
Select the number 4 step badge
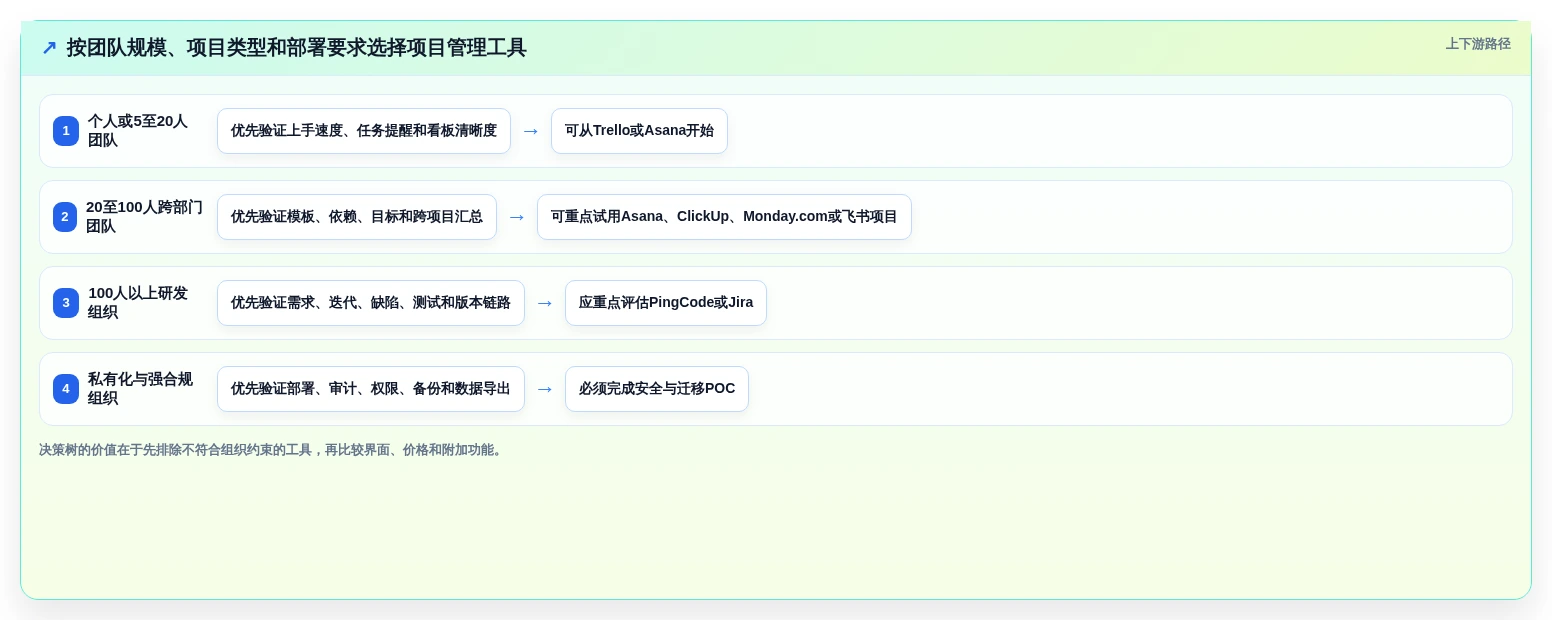click(66, 389)
